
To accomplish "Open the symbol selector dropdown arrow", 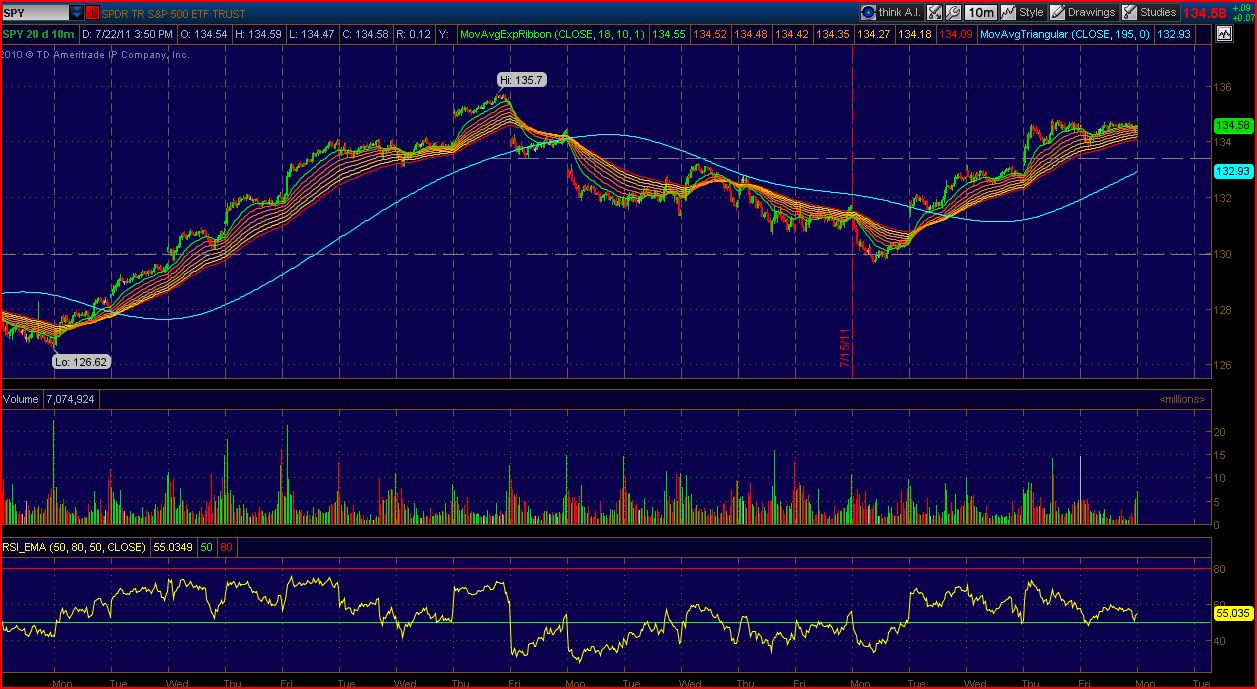I will click(76, 13).
